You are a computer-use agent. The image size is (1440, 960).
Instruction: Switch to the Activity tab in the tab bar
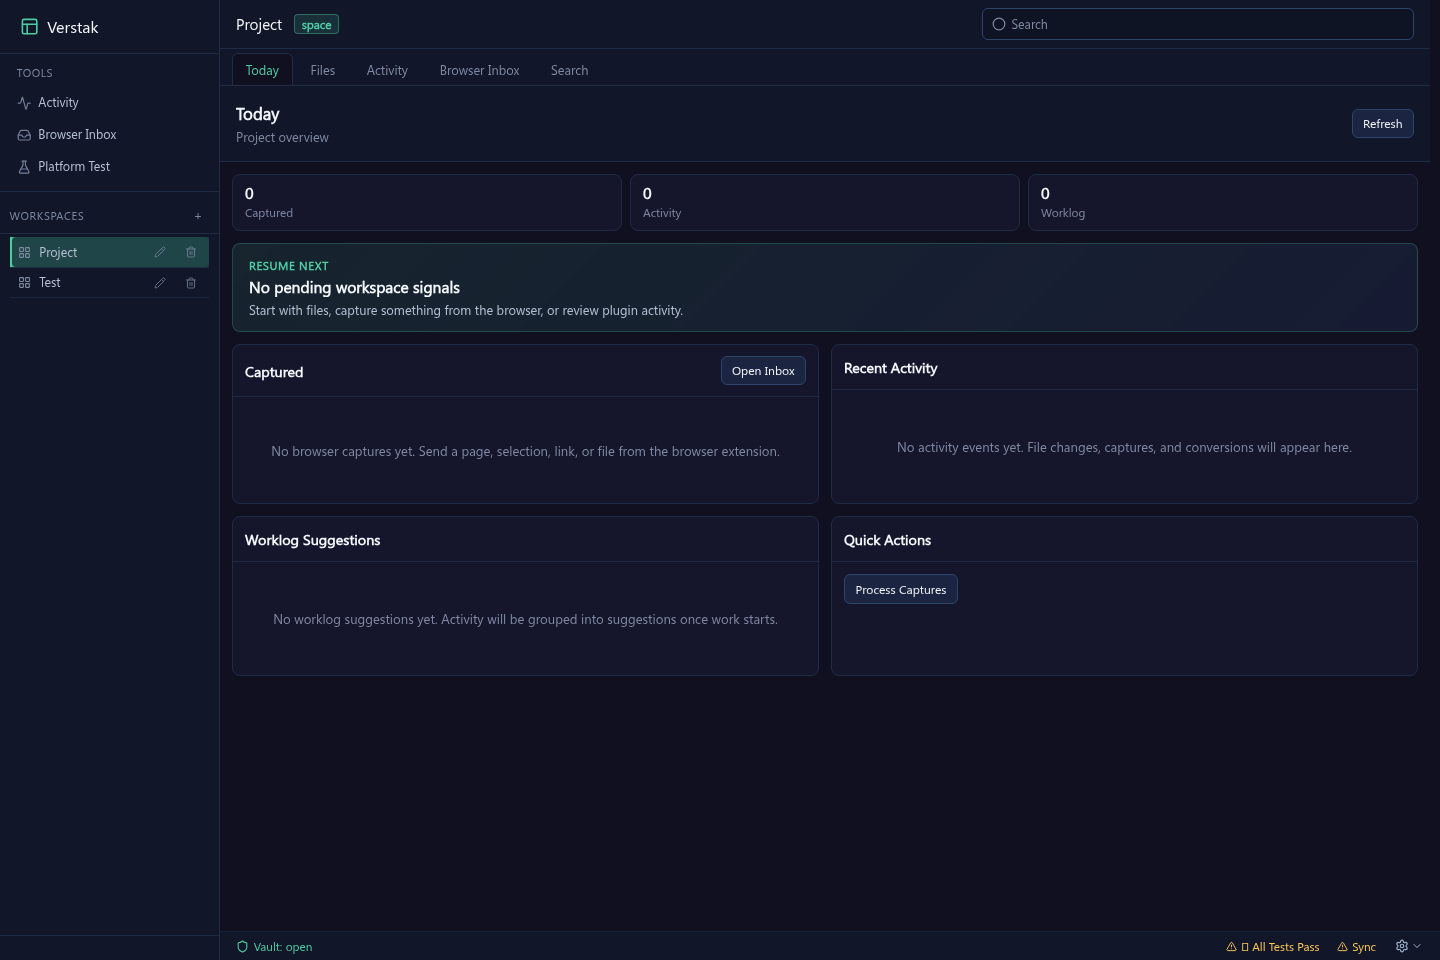click(387, 70)
